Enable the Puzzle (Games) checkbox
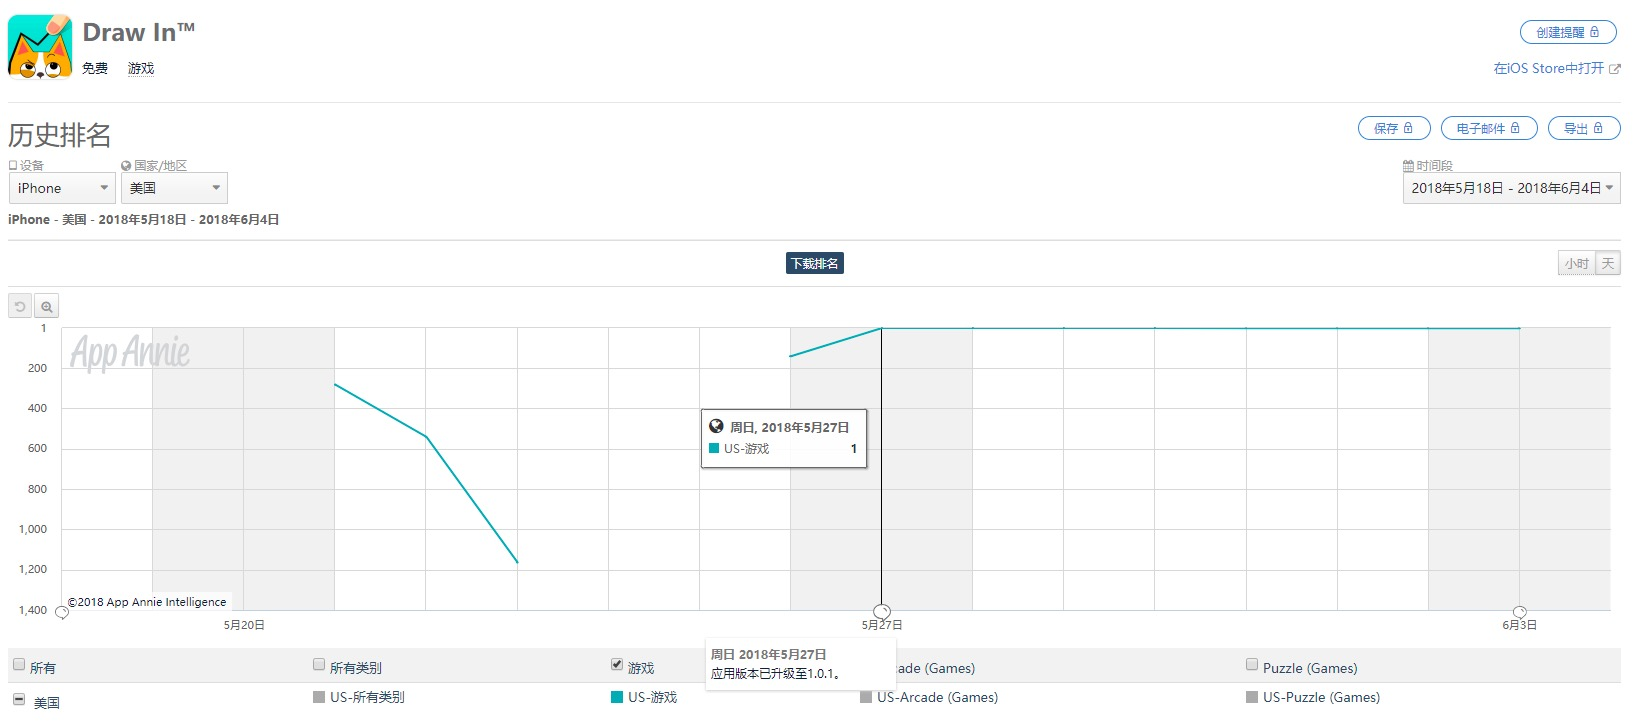Viewport: 1646px width, 726px height. click(1252, 665)
